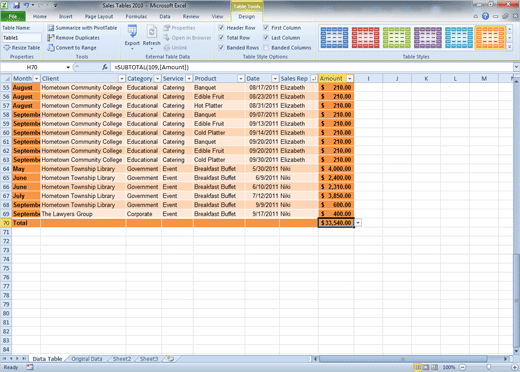Click the Insert Function fx icon
Image resolution: width=520 pixels, height=372 pixels.
point(105,67)
